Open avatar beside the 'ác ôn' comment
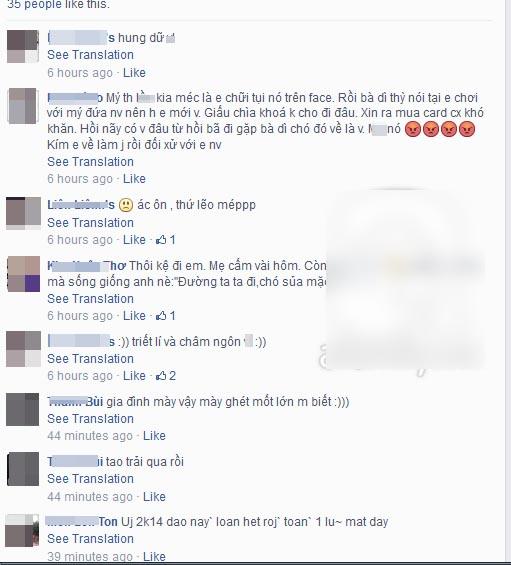The width and height of the screenshot is (511, 565). (x=23, y=213)
